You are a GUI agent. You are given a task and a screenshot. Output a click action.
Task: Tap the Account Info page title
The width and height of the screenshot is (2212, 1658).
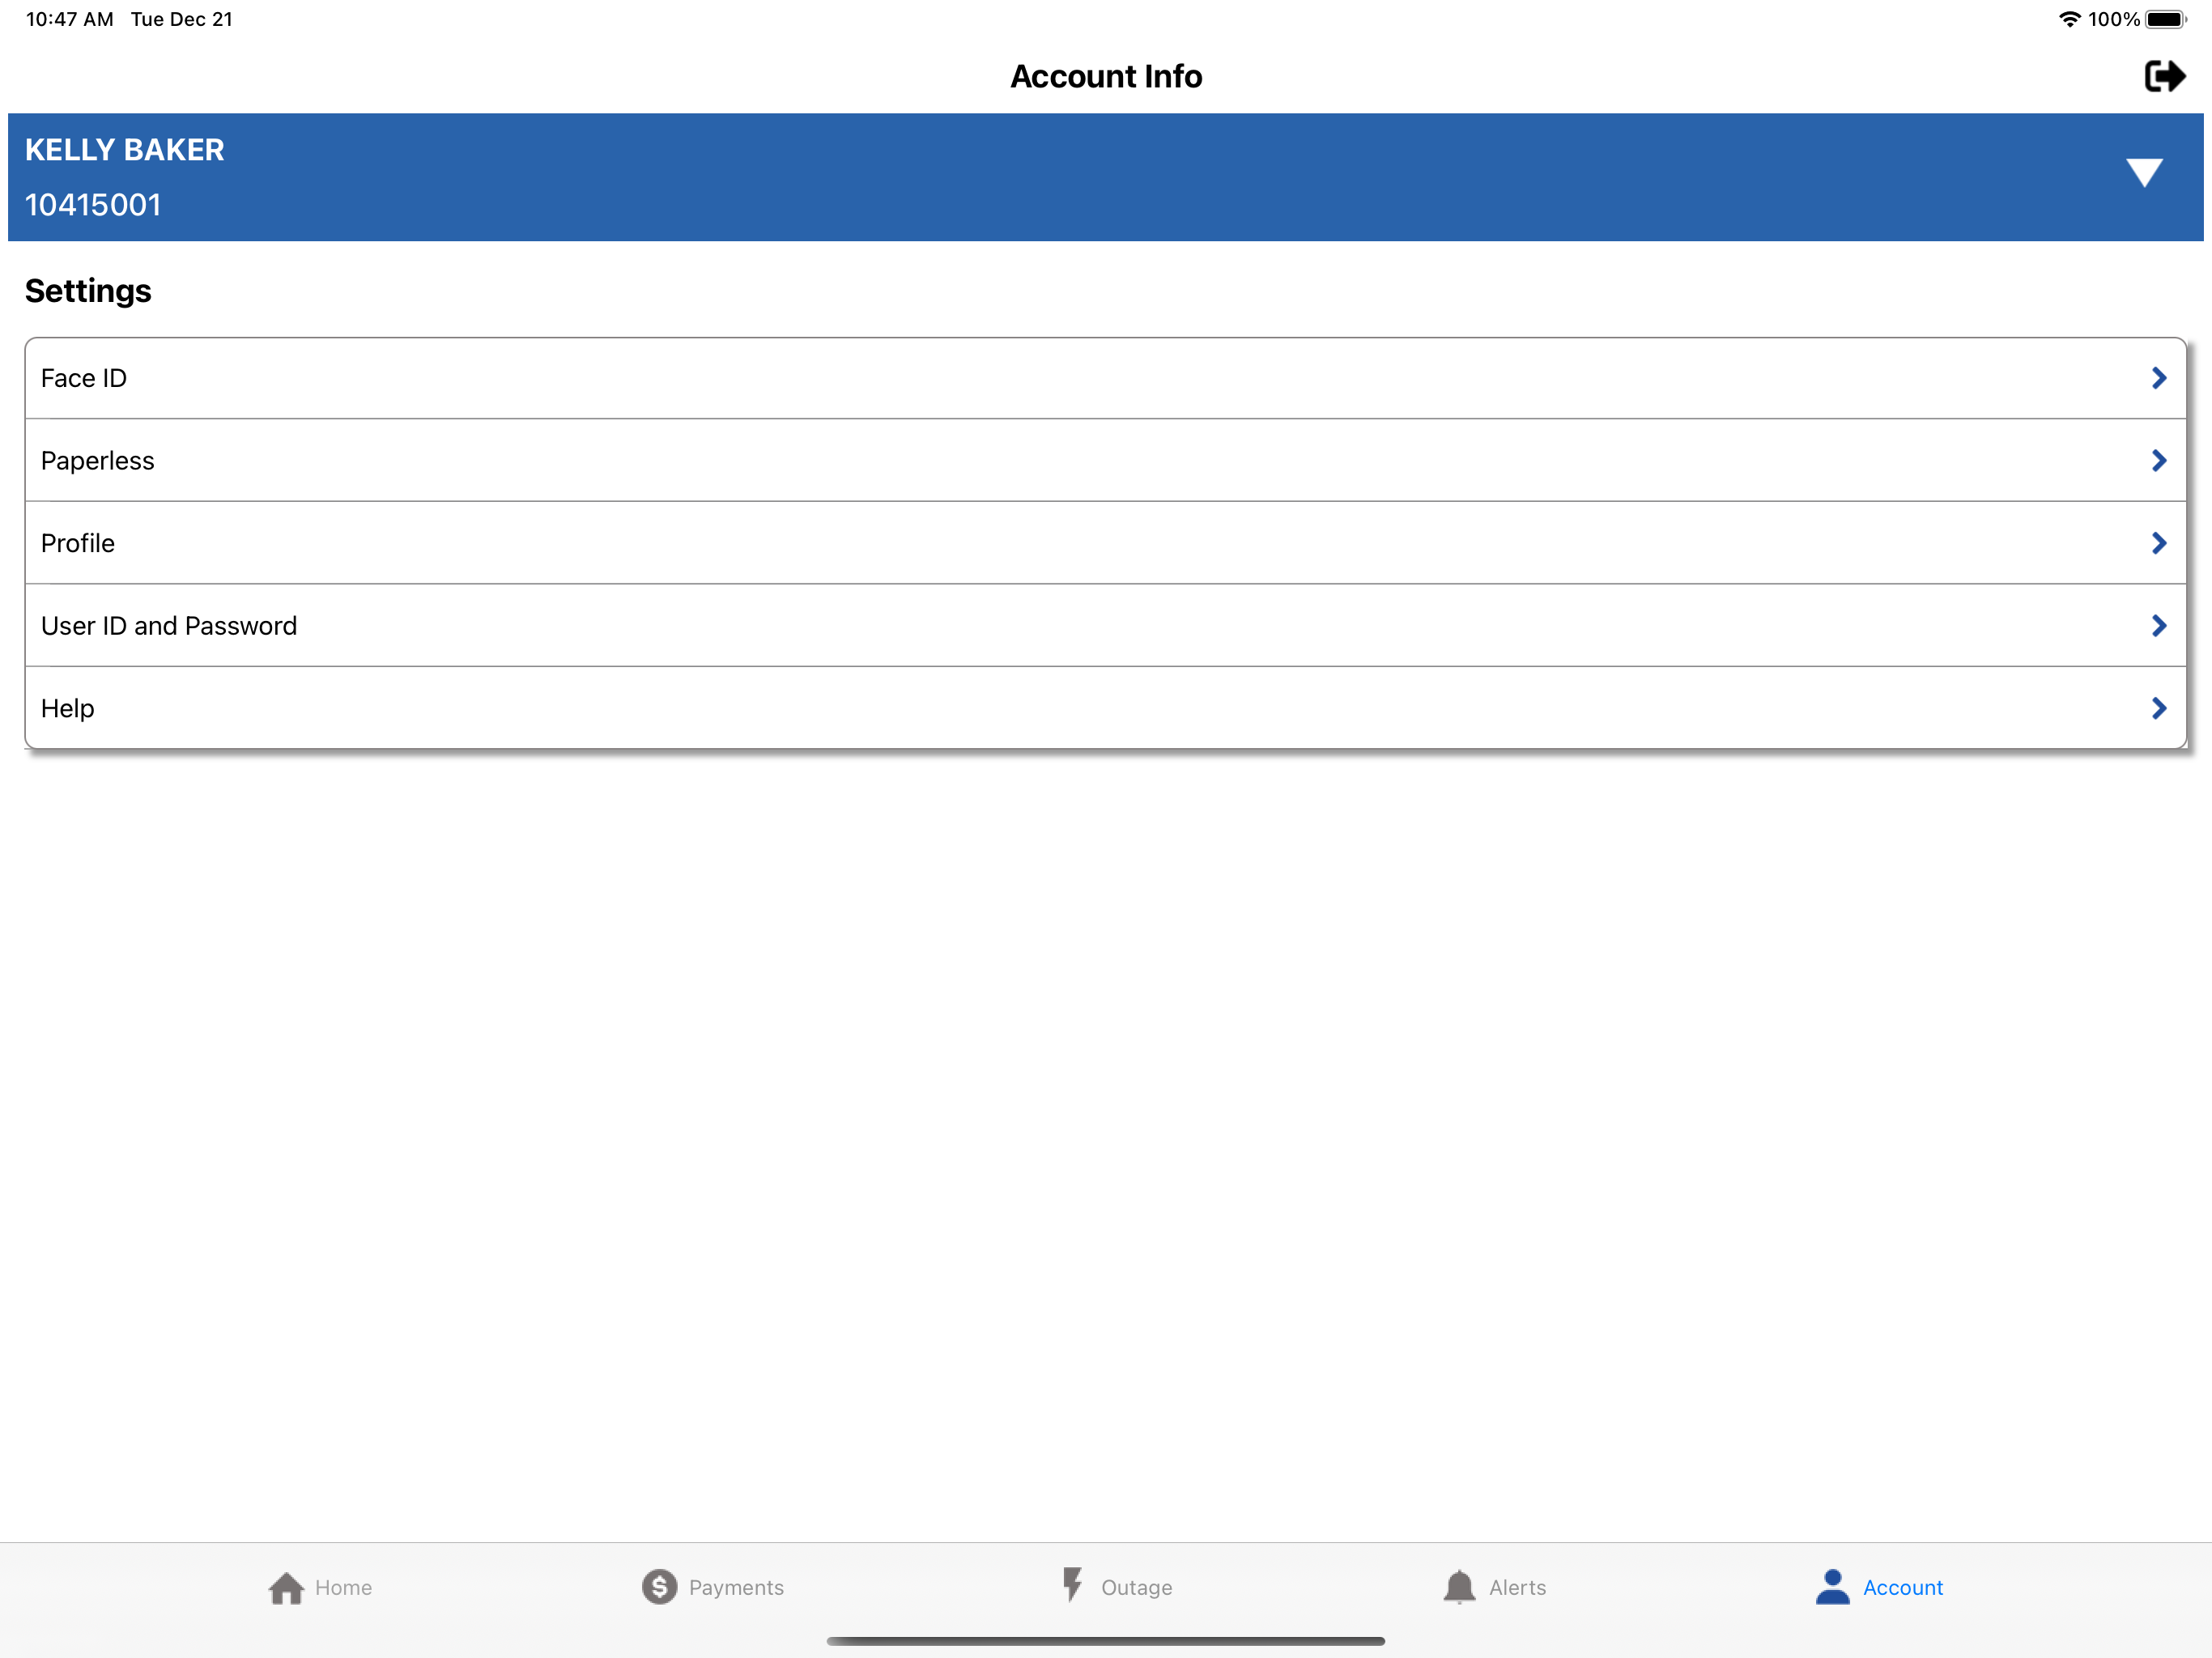coord(1106,76)
